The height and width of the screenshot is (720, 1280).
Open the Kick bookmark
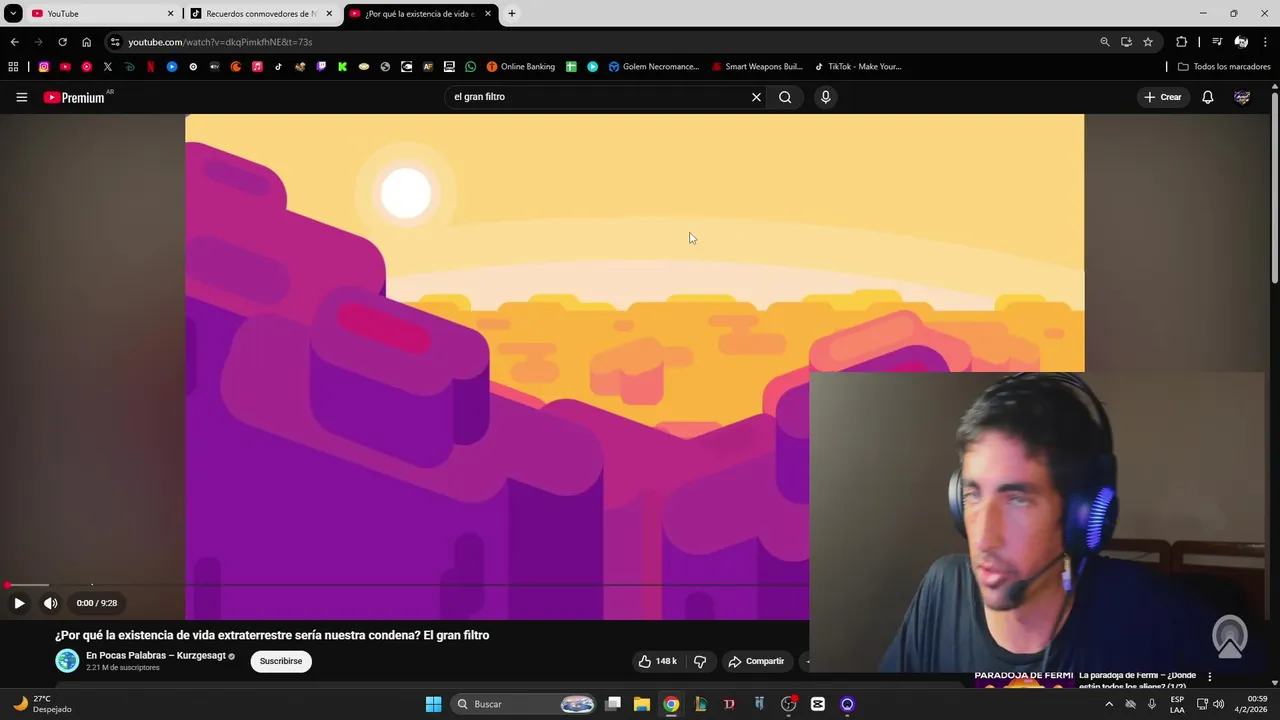coord(342,67)
